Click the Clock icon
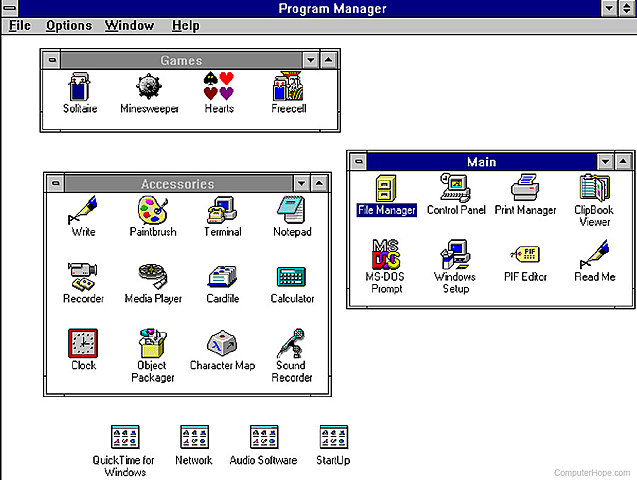The image size is (637, 480). click(83, 343)
